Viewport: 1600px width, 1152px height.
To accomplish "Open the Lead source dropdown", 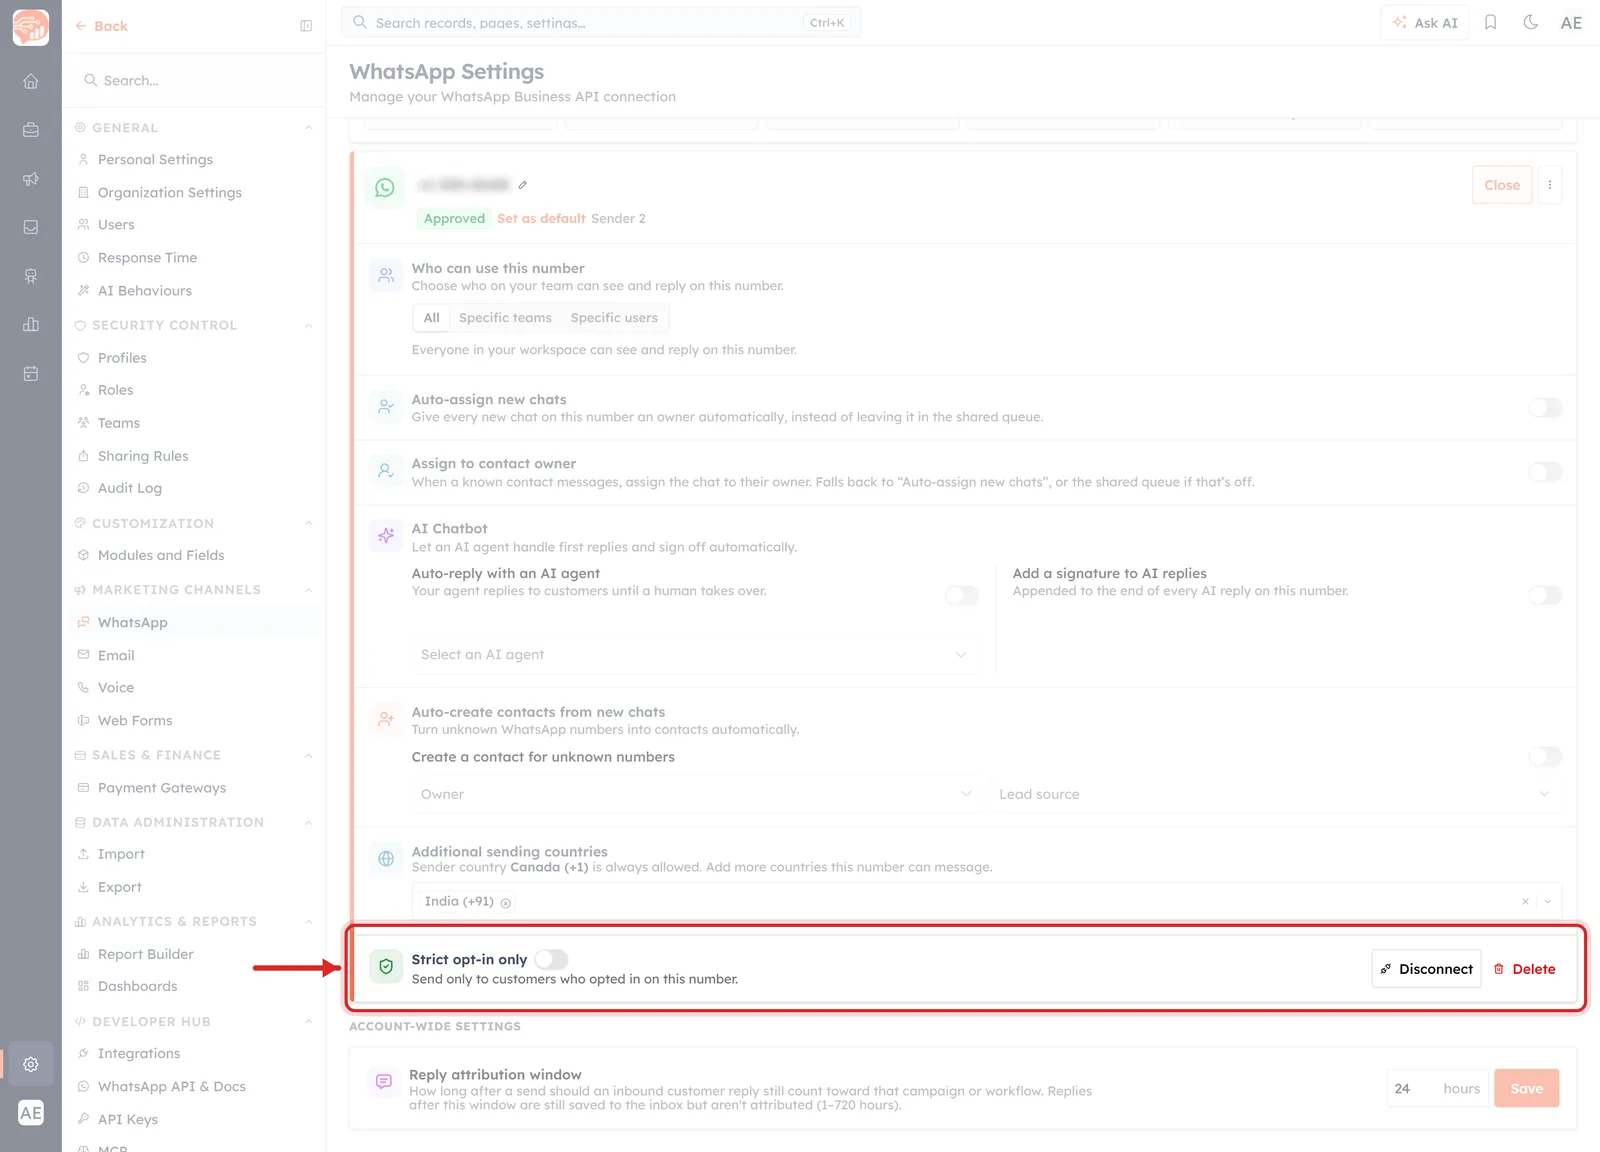I will click(1275, 794).
